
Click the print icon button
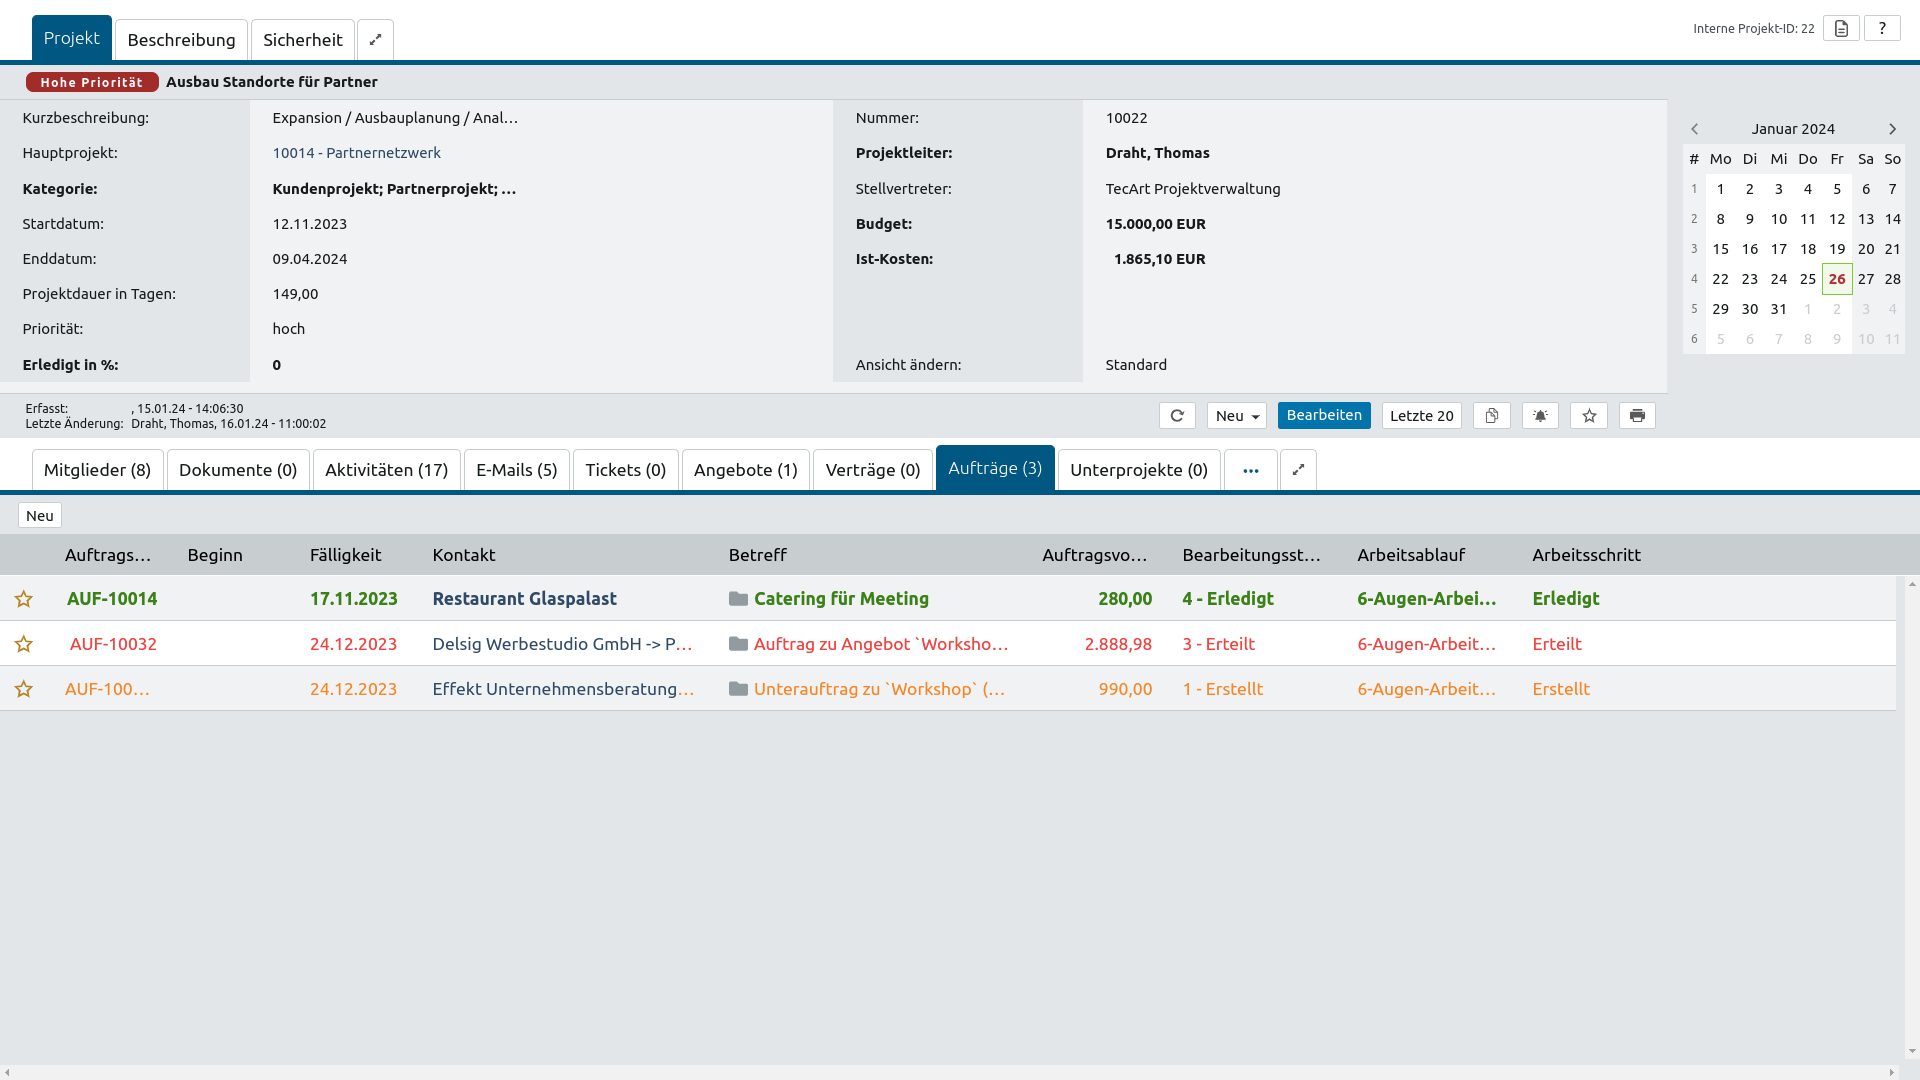[1637, 416]
